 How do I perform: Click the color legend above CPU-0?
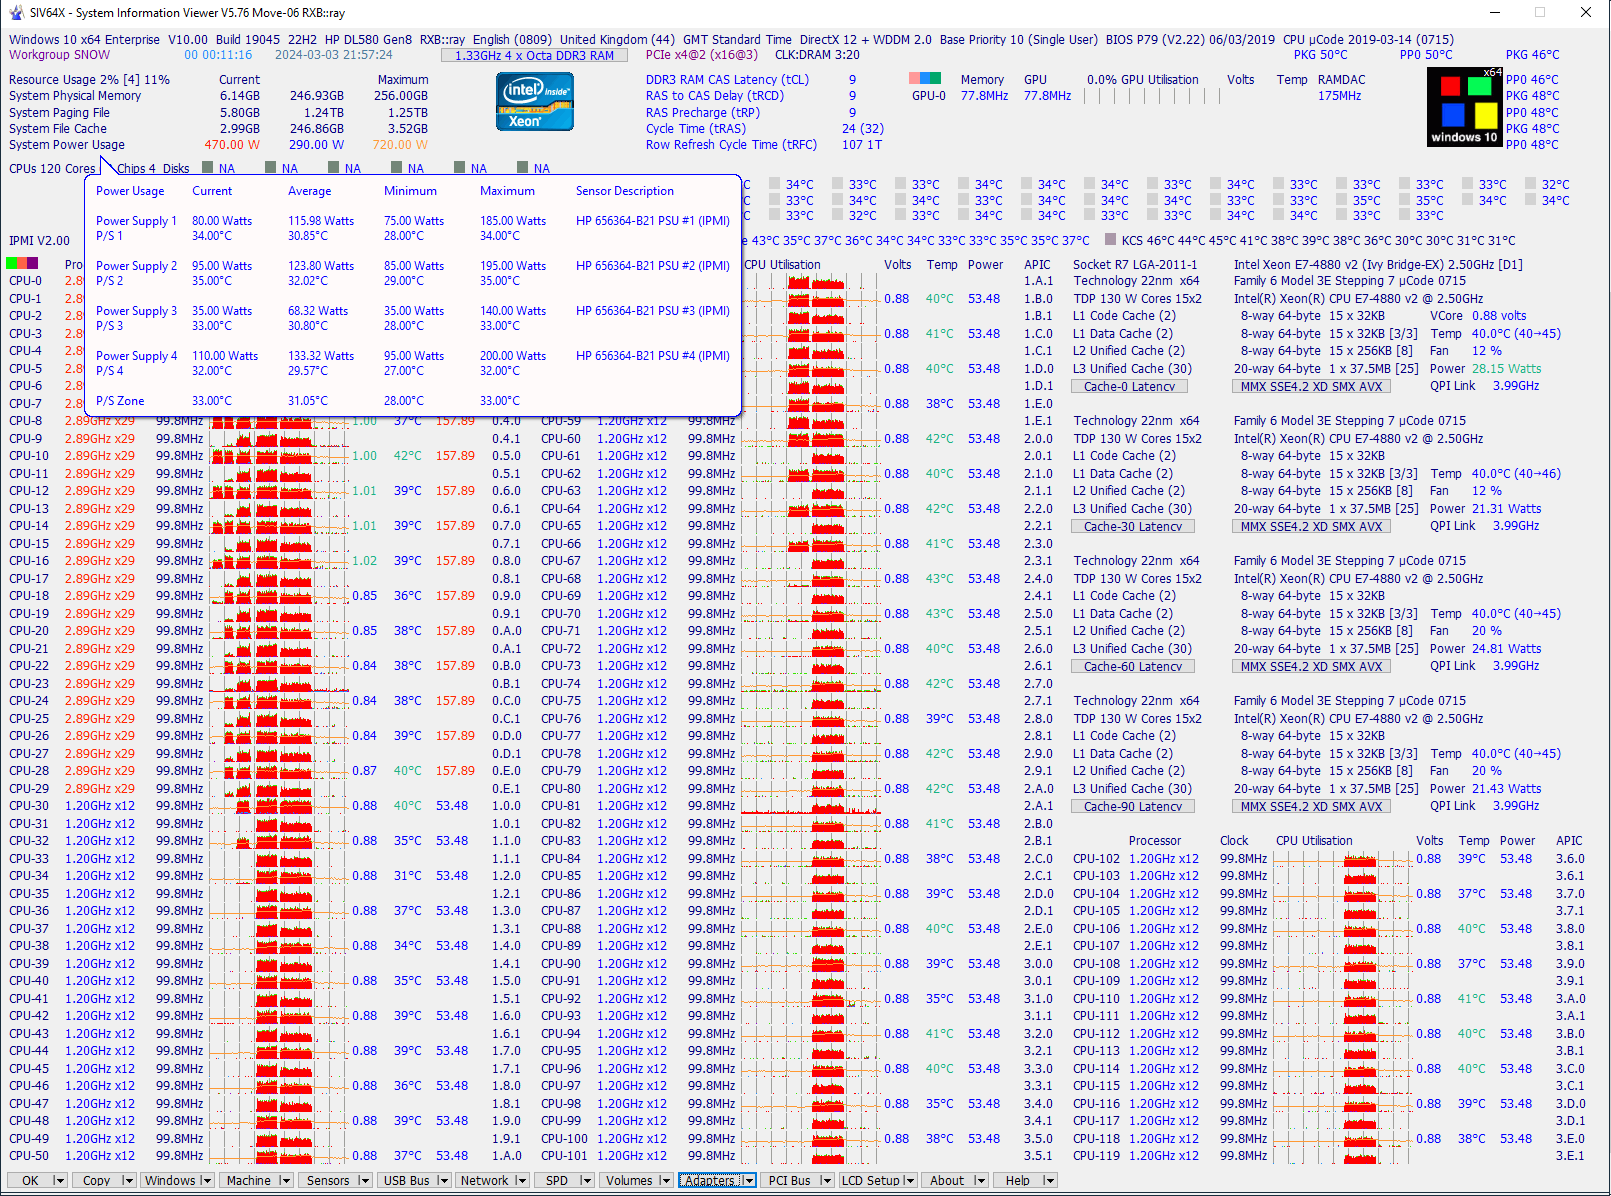22,263
